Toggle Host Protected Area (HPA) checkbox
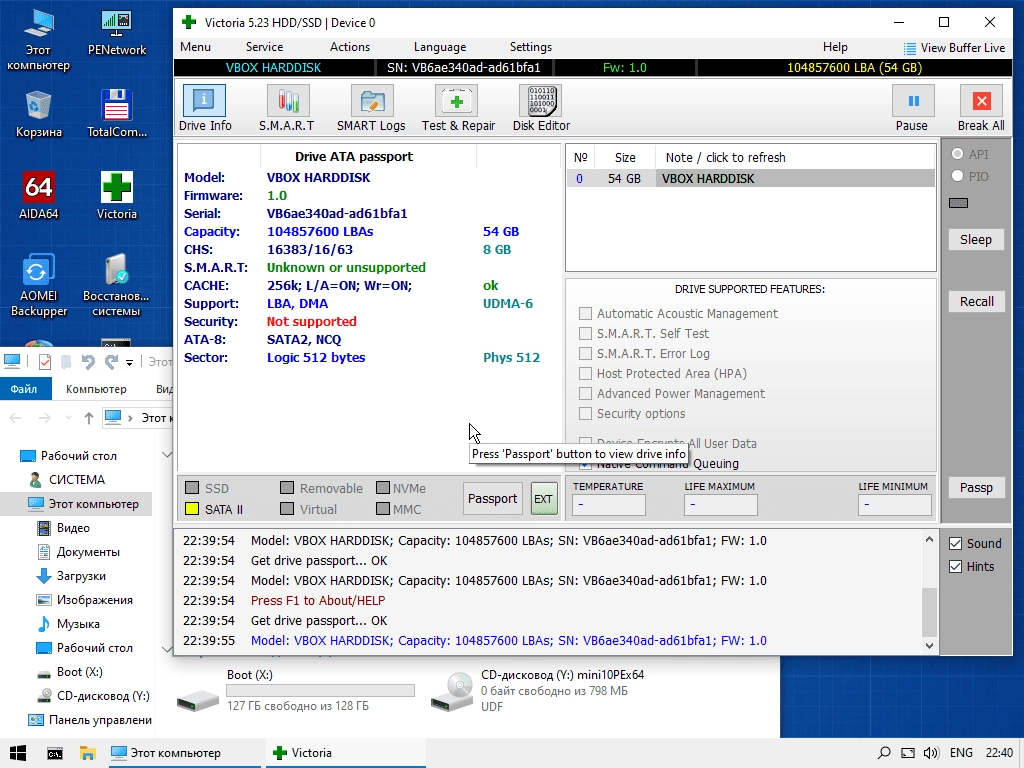 coord(585,374)
